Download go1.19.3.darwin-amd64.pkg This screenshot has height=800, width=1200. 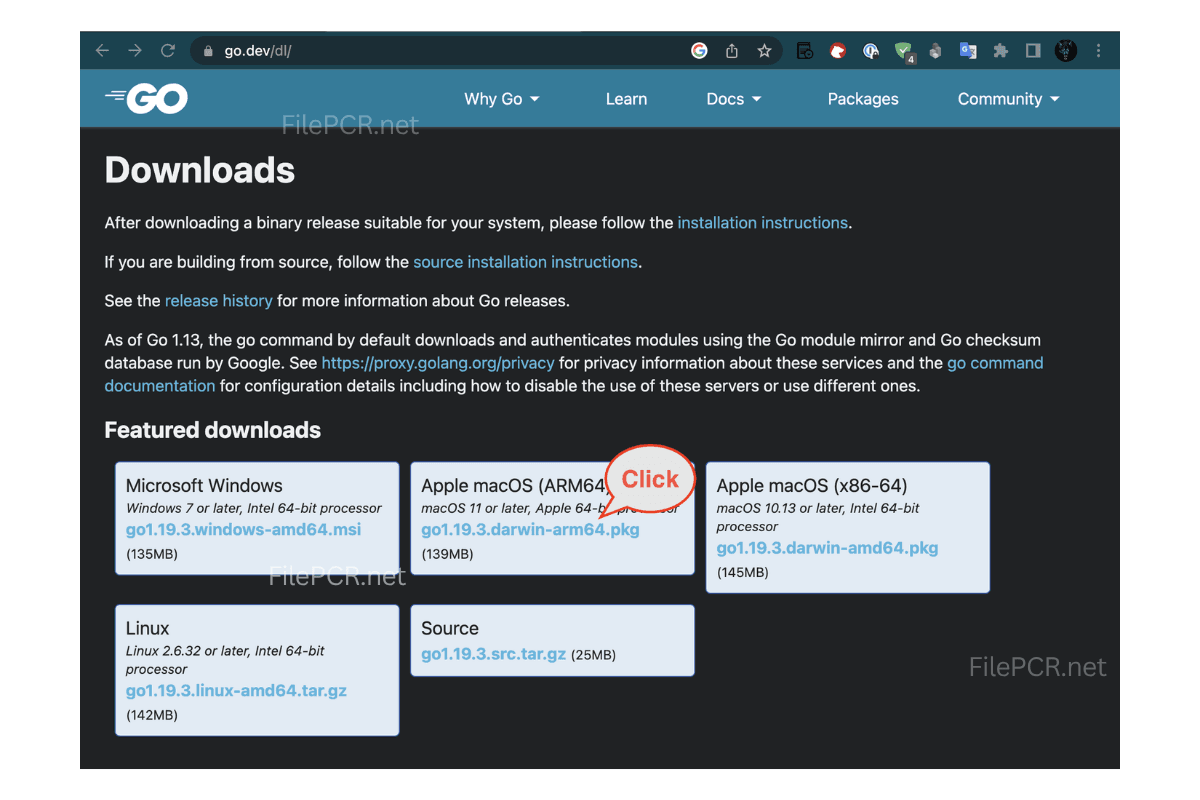(x=827, y=548)
